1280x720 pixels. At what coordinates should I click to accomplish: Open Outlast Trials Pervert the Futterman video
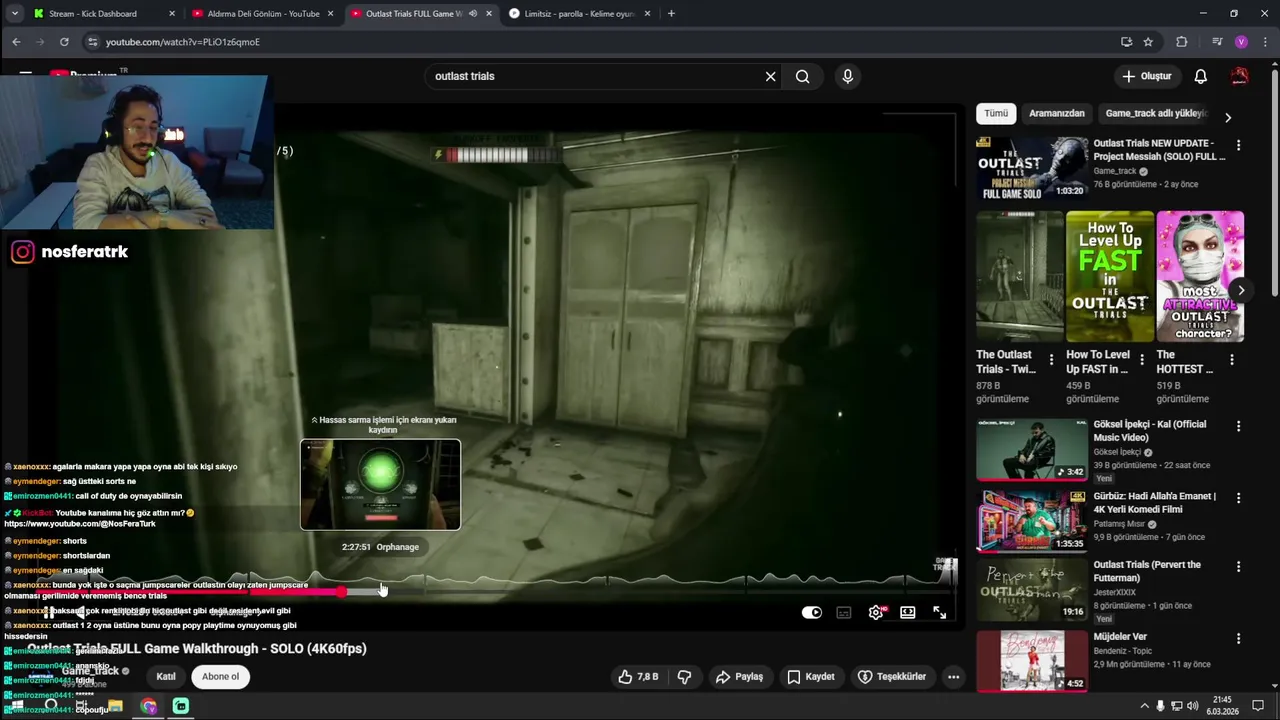click(1032, 590)
